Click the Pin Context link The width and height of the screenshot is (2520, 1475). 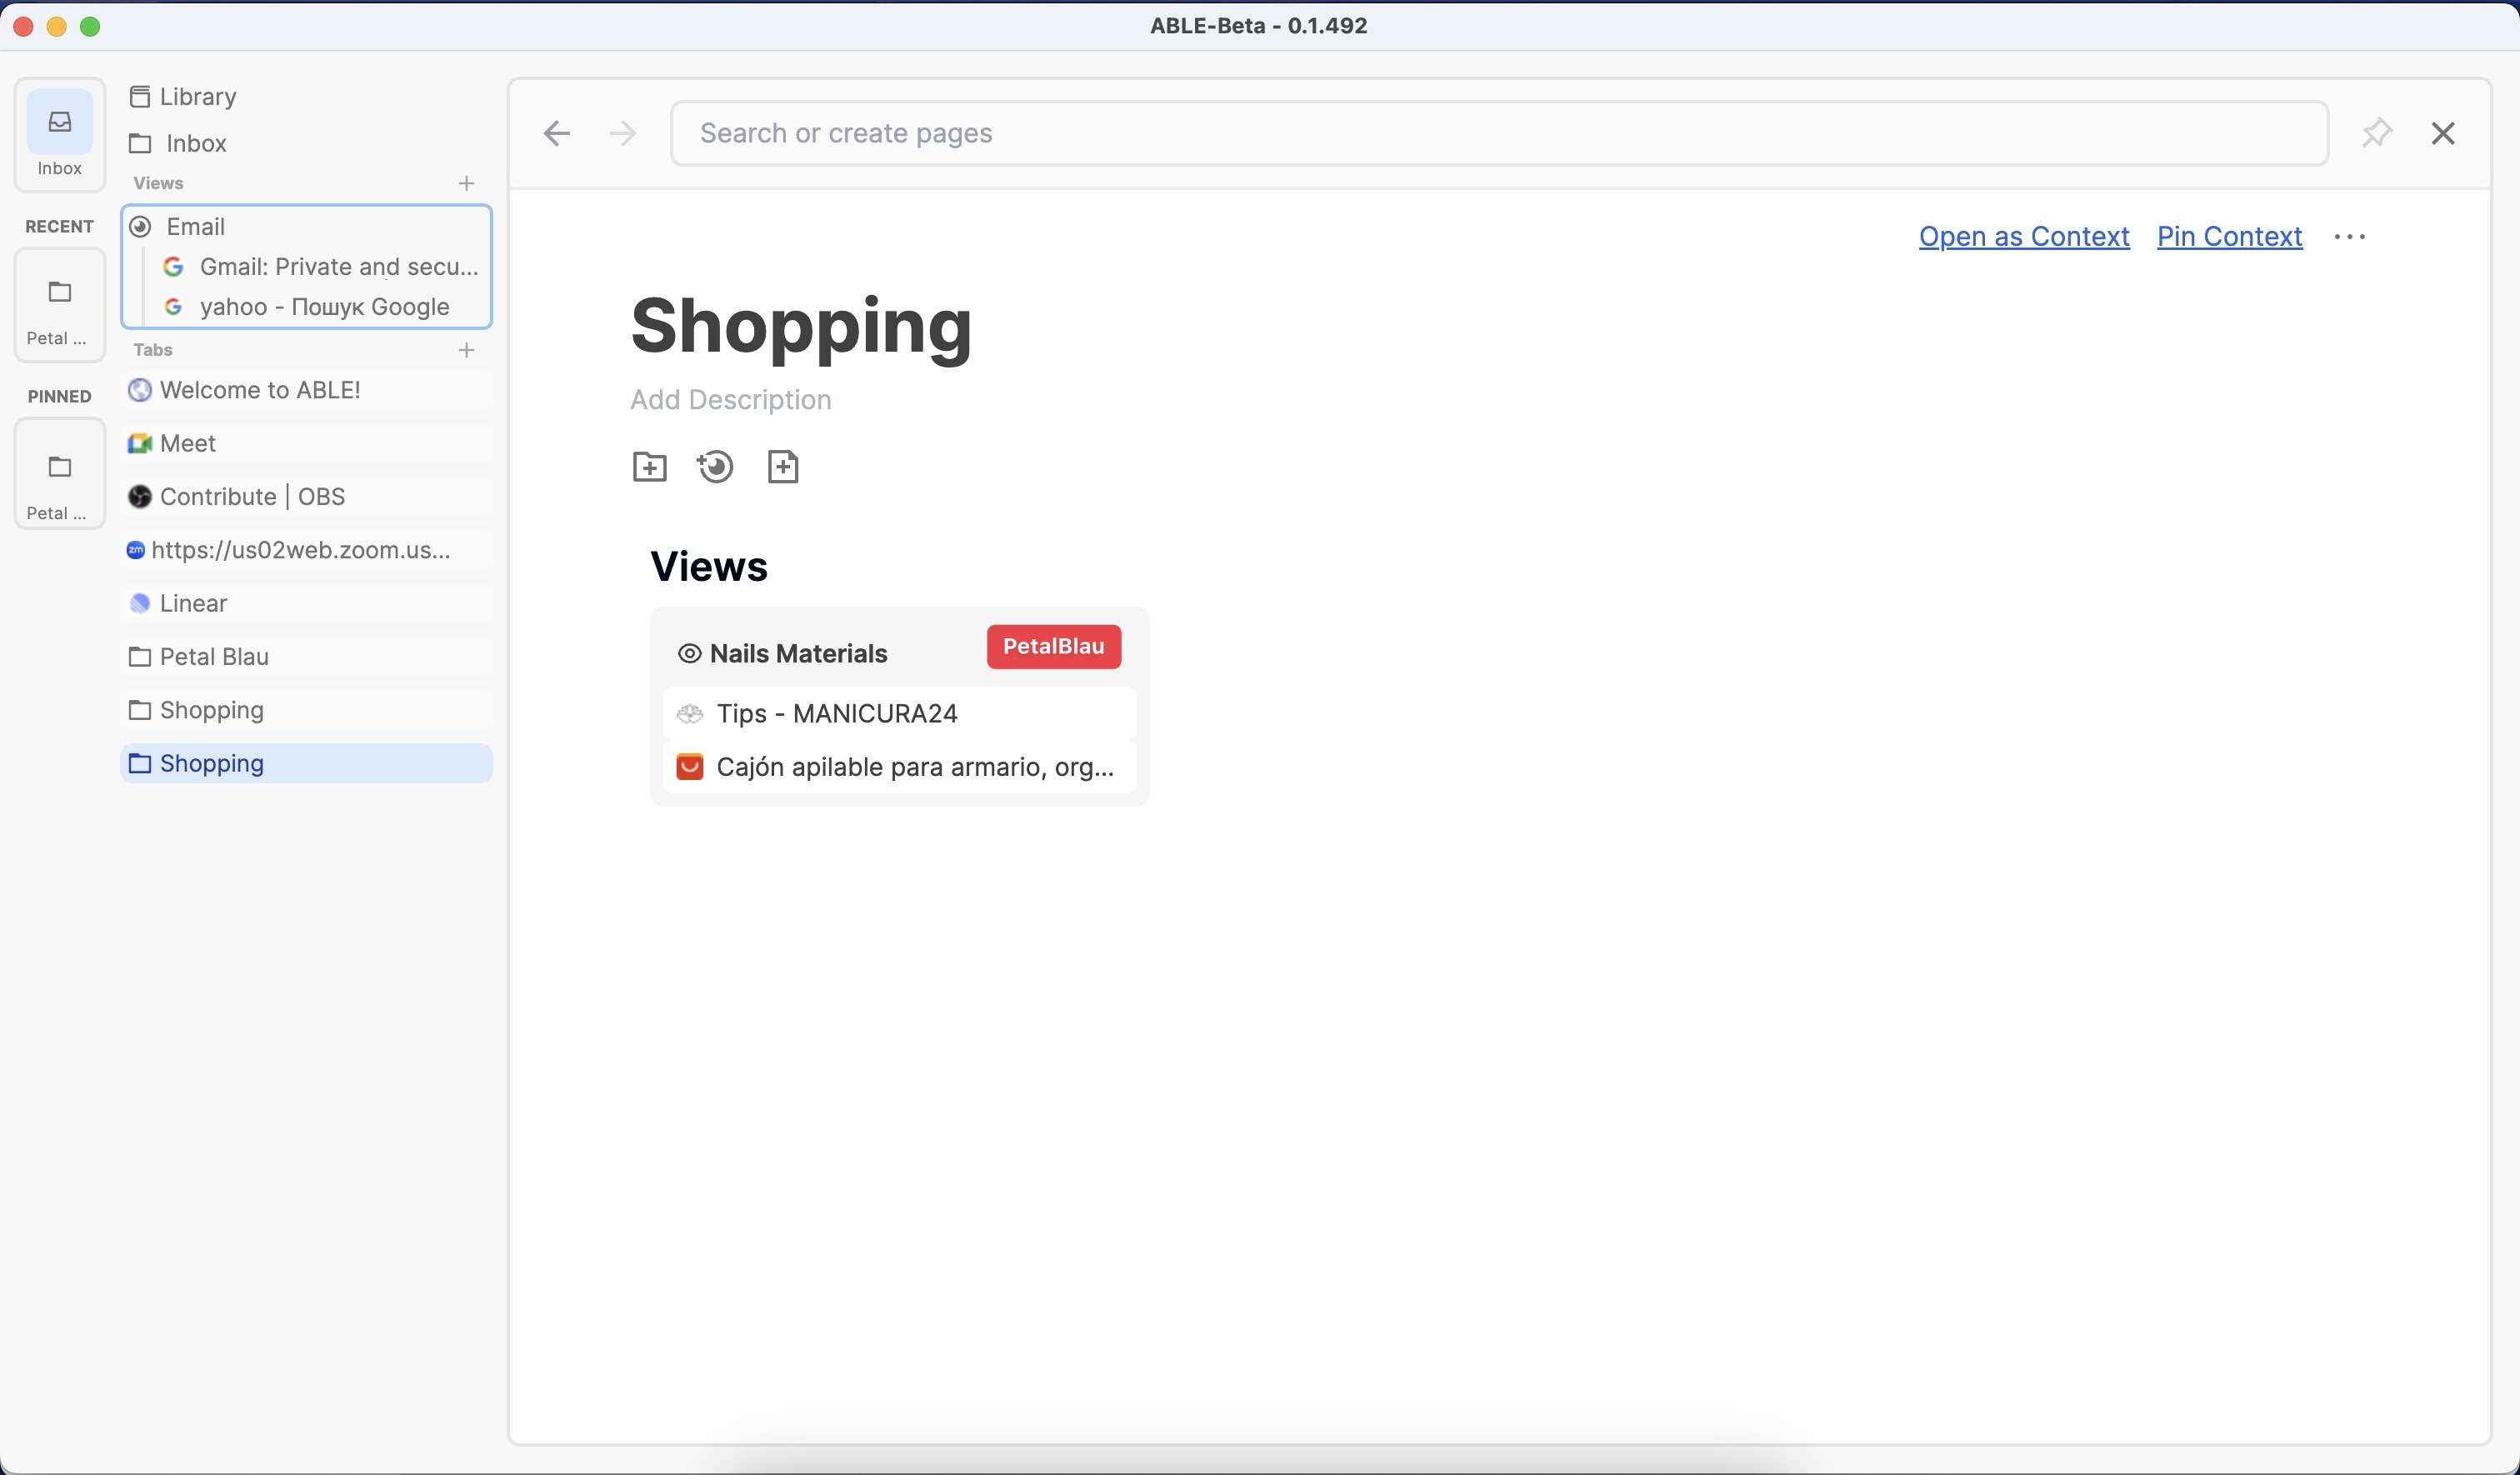tap(2229, 236)
